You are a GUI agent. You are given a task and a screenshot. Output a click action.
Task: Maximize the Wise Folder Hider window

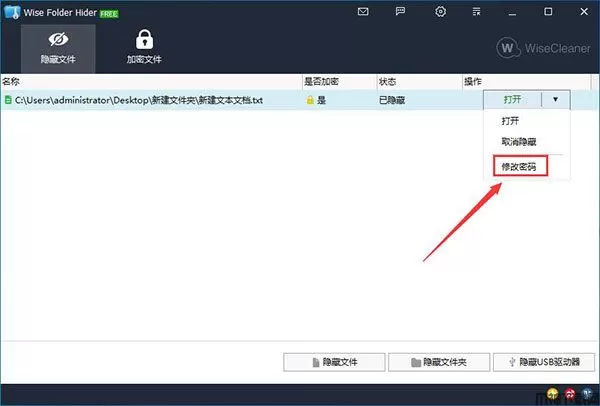click(x=548, y=12)
